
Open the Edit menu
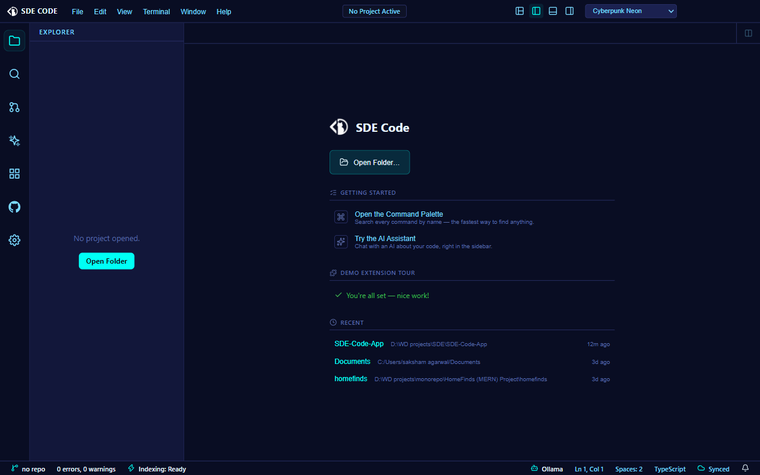pyautogui.click(x=100, y=12)
